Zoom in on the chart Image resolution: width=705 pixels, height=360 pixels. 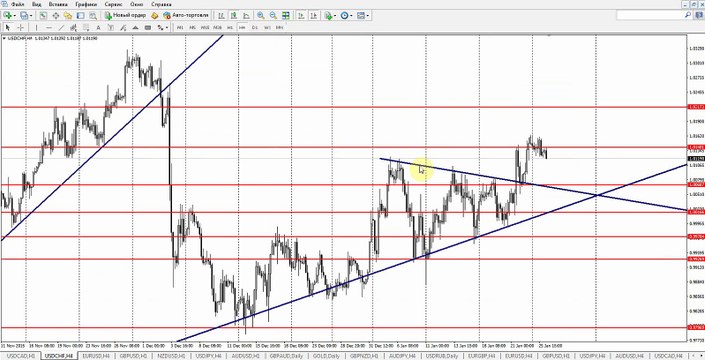(260, 16)
